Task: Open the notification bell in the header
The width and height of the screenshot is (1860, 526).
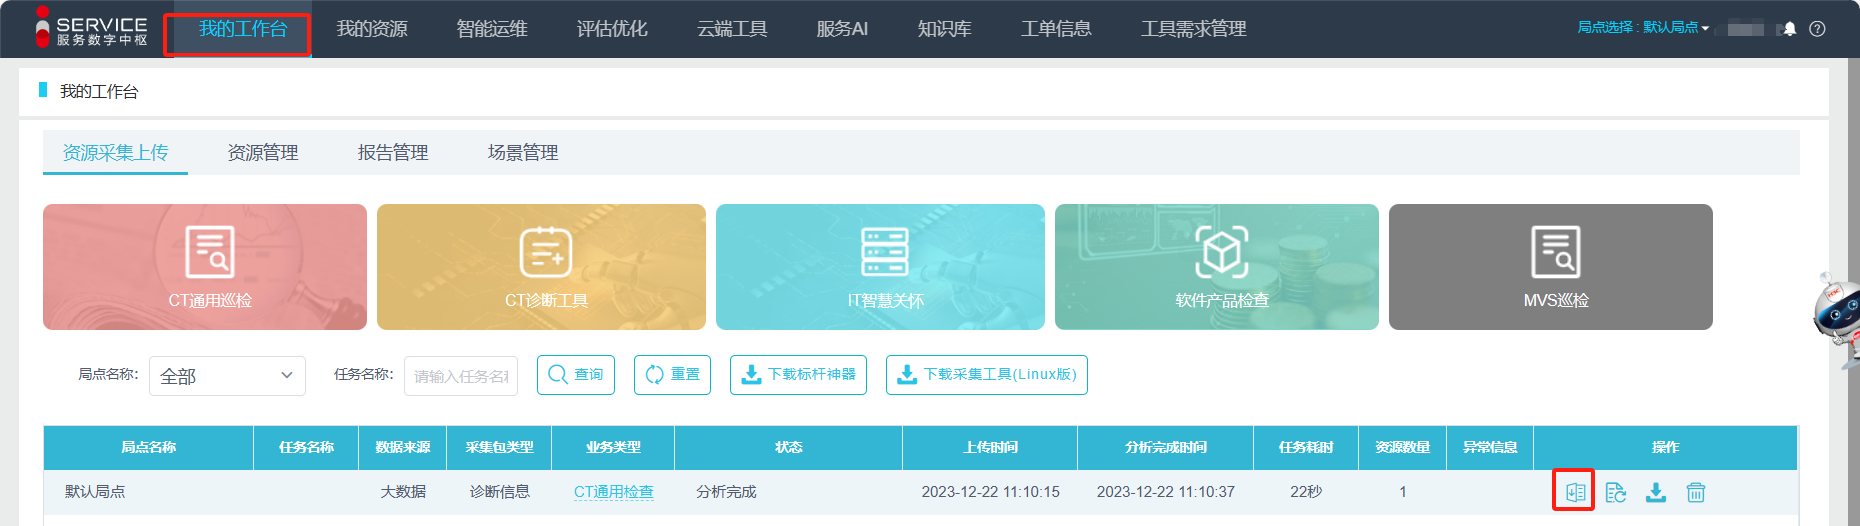Action: (x=1790, y=29)
